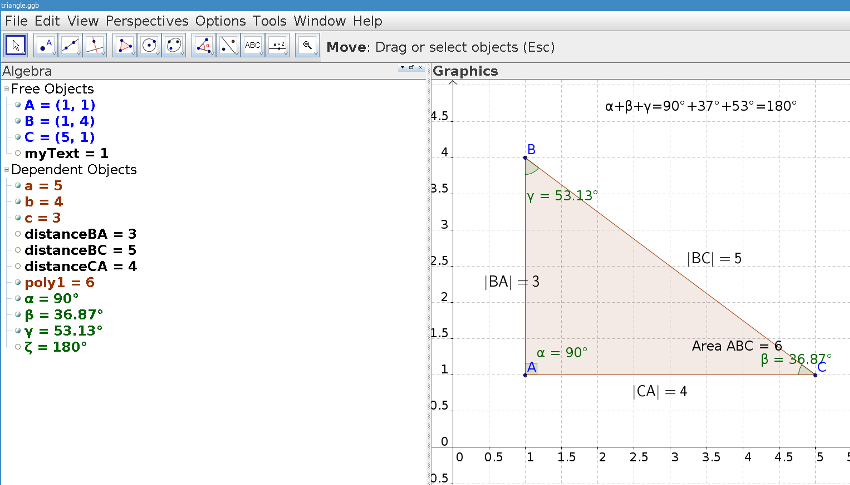Select 'ζ = 180°' entry
The width and height of the screenshot is (850, 485).
pyautogui.click(x=56, y=347)
